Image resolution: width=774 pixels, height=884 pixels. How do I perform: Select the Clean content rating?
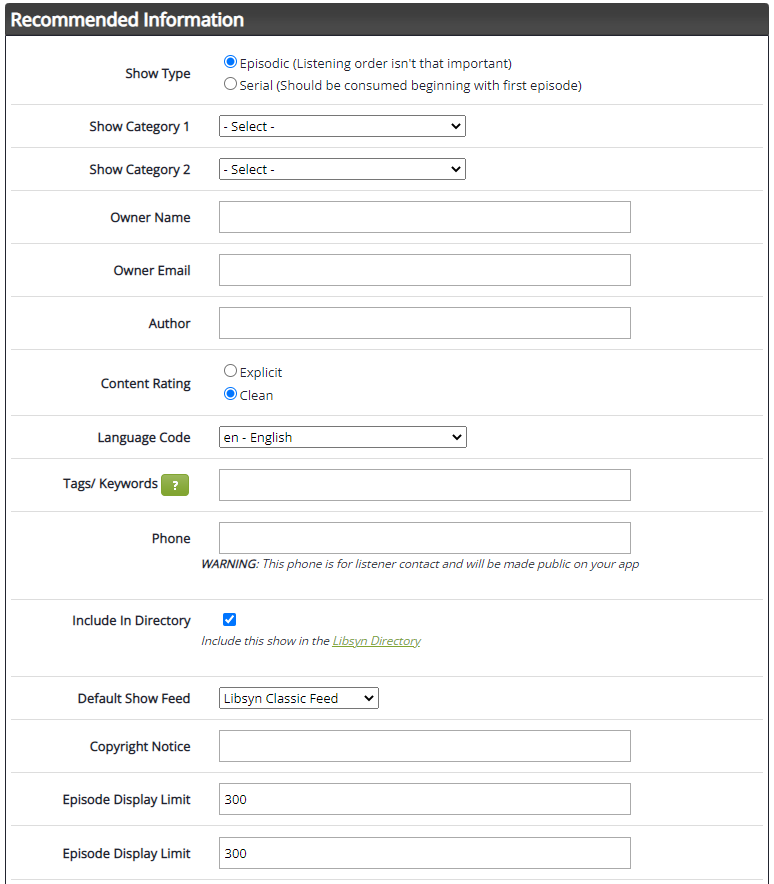click(x=230, y=394)
